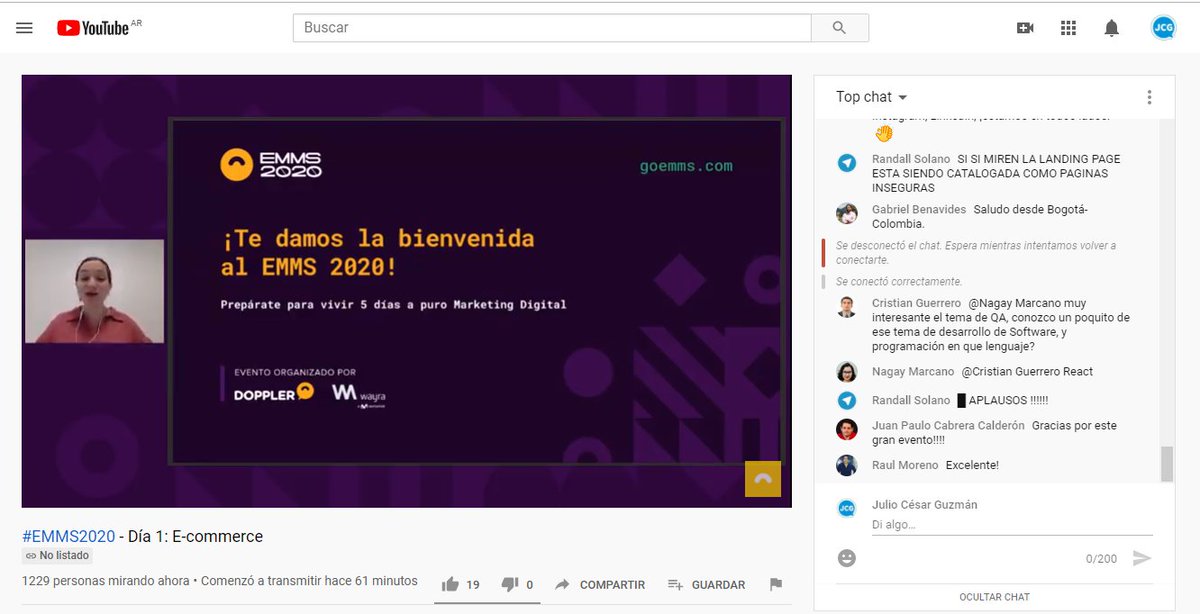
Task: Click the livestream video player
Action: (x=407, y=291)
